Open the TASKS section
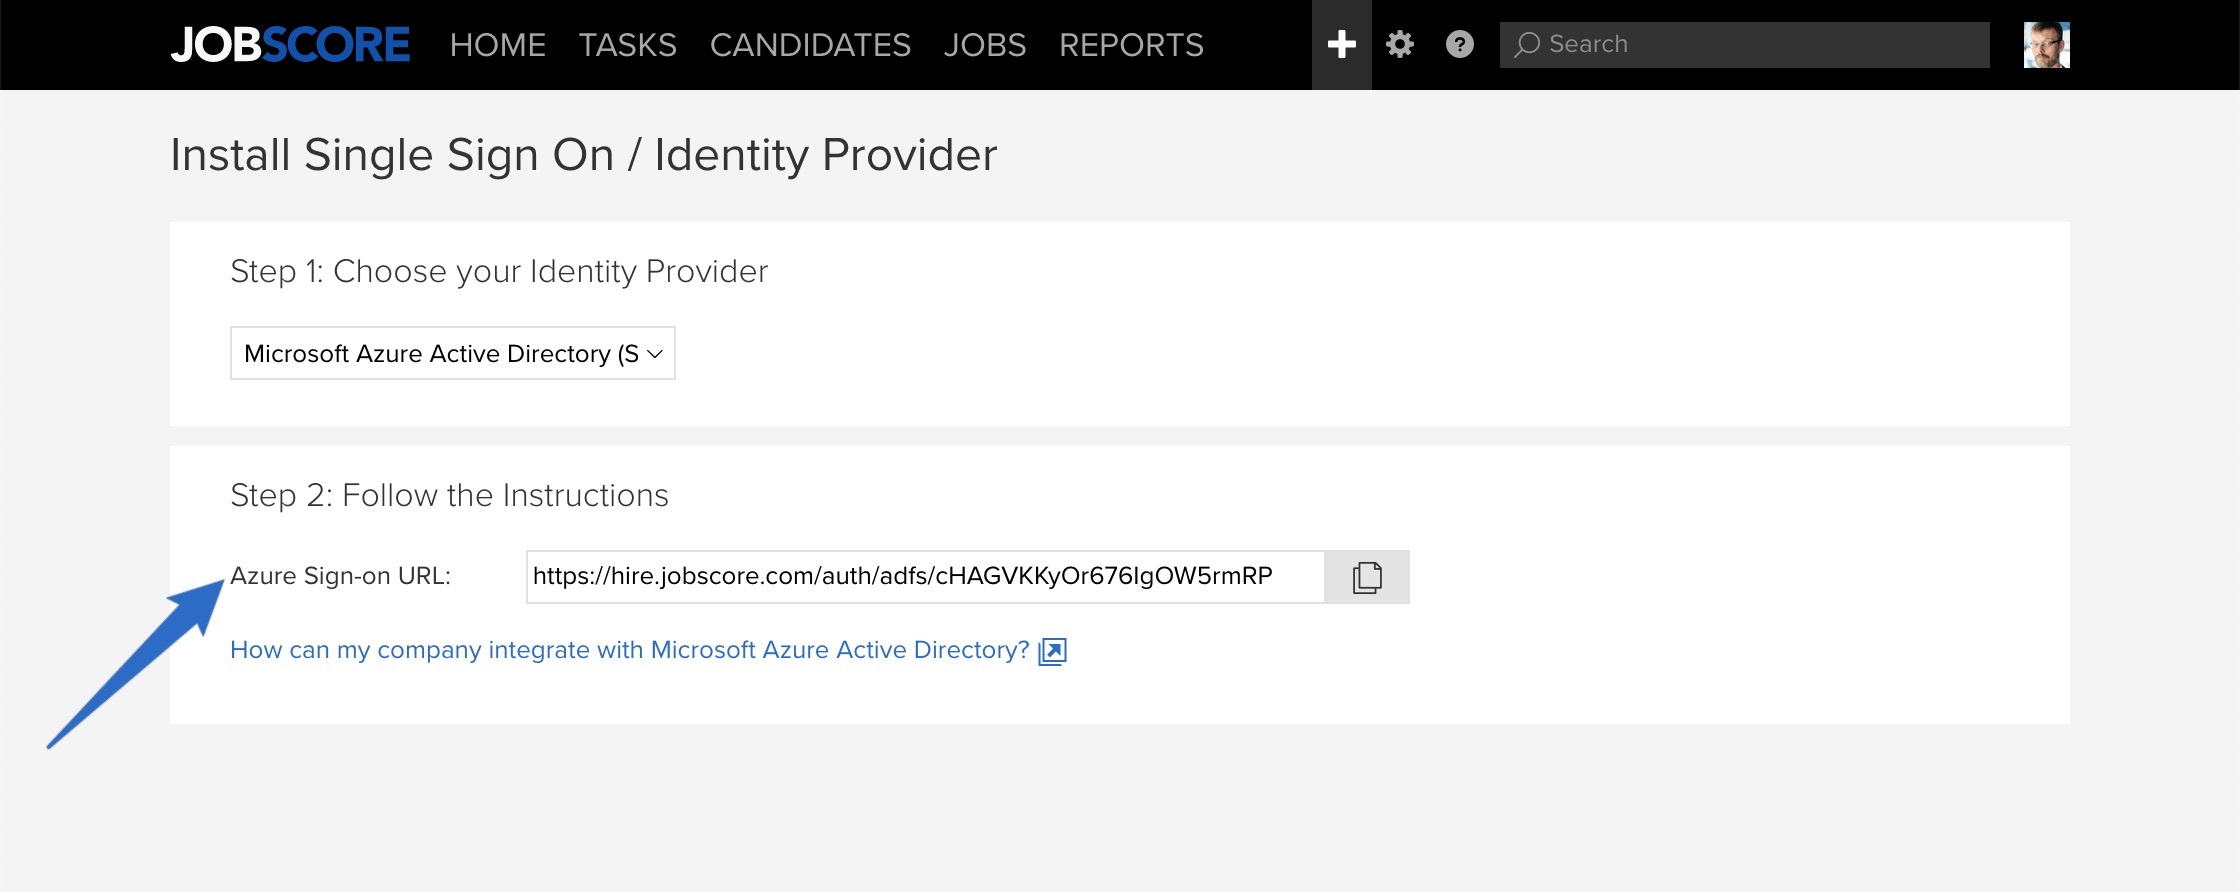Viewport: 2240px width, 892px height. point(628,45)
